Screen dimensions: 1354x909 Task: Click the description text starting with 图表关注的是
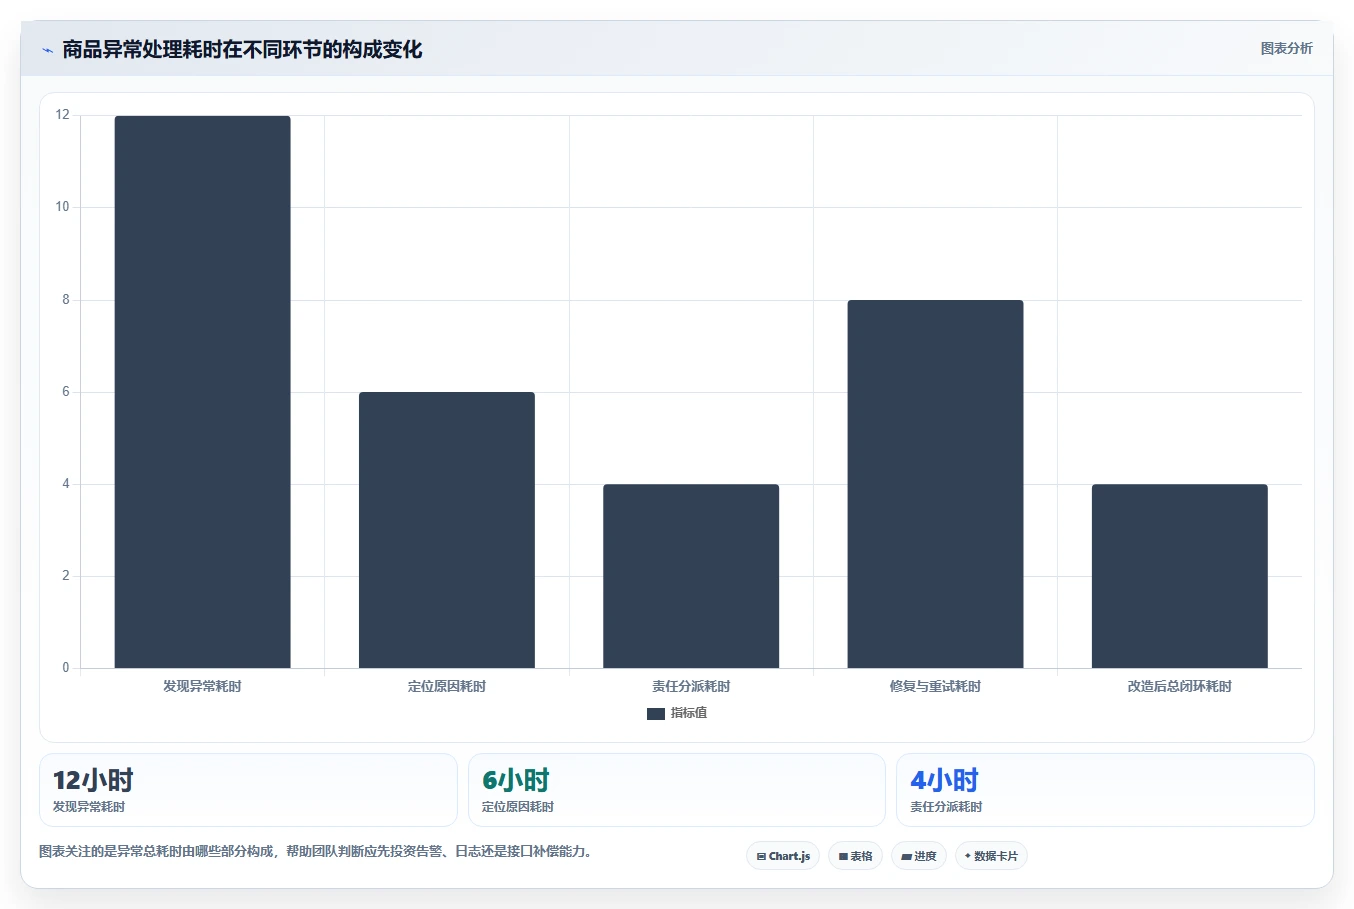317,852
